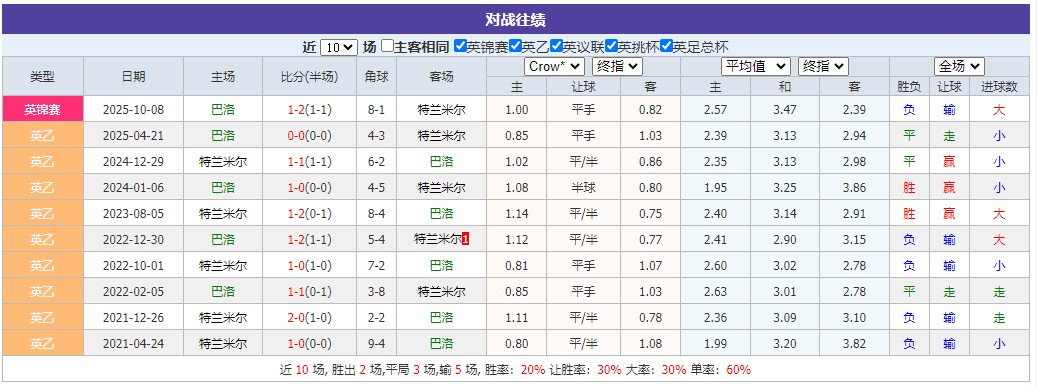Click 特兰米尔 home team in 2024-12-29 row
The height and width of the screenshot is (386, 1037).
pyautogui.click(x=223, y=161)
